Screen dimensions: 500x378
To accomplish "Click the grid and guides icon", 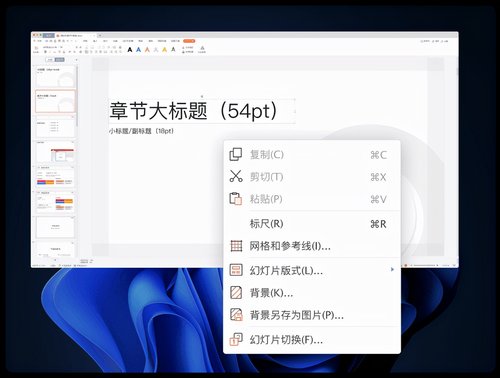I will (236, 246).
